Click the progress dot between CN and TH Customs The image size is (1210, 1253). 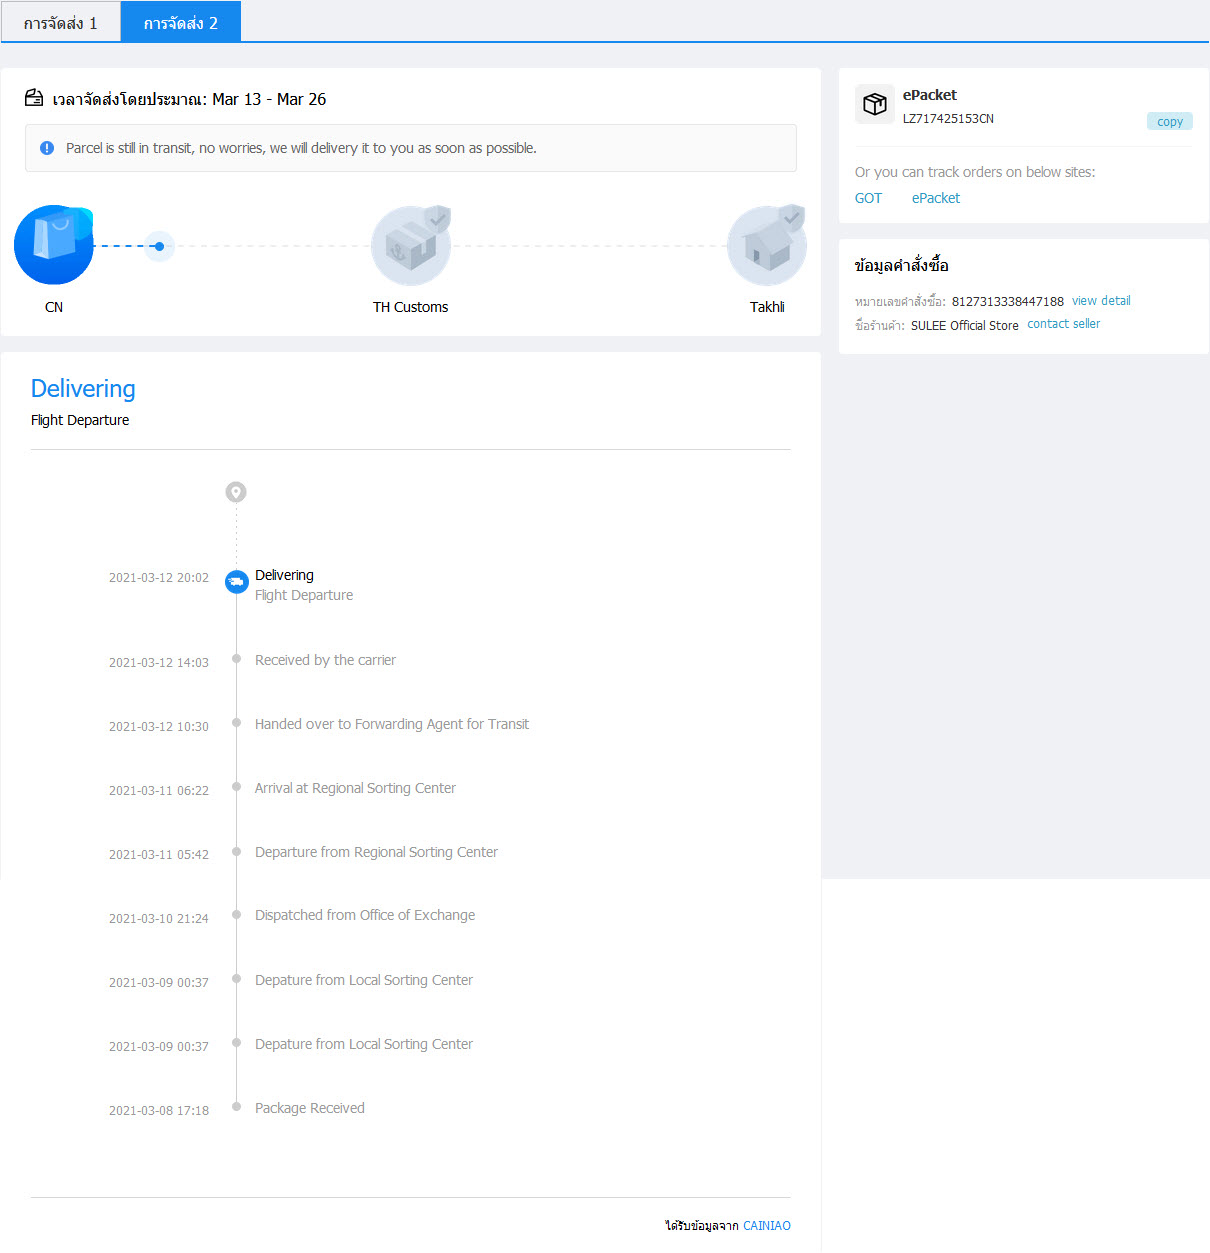click(159, 246)
